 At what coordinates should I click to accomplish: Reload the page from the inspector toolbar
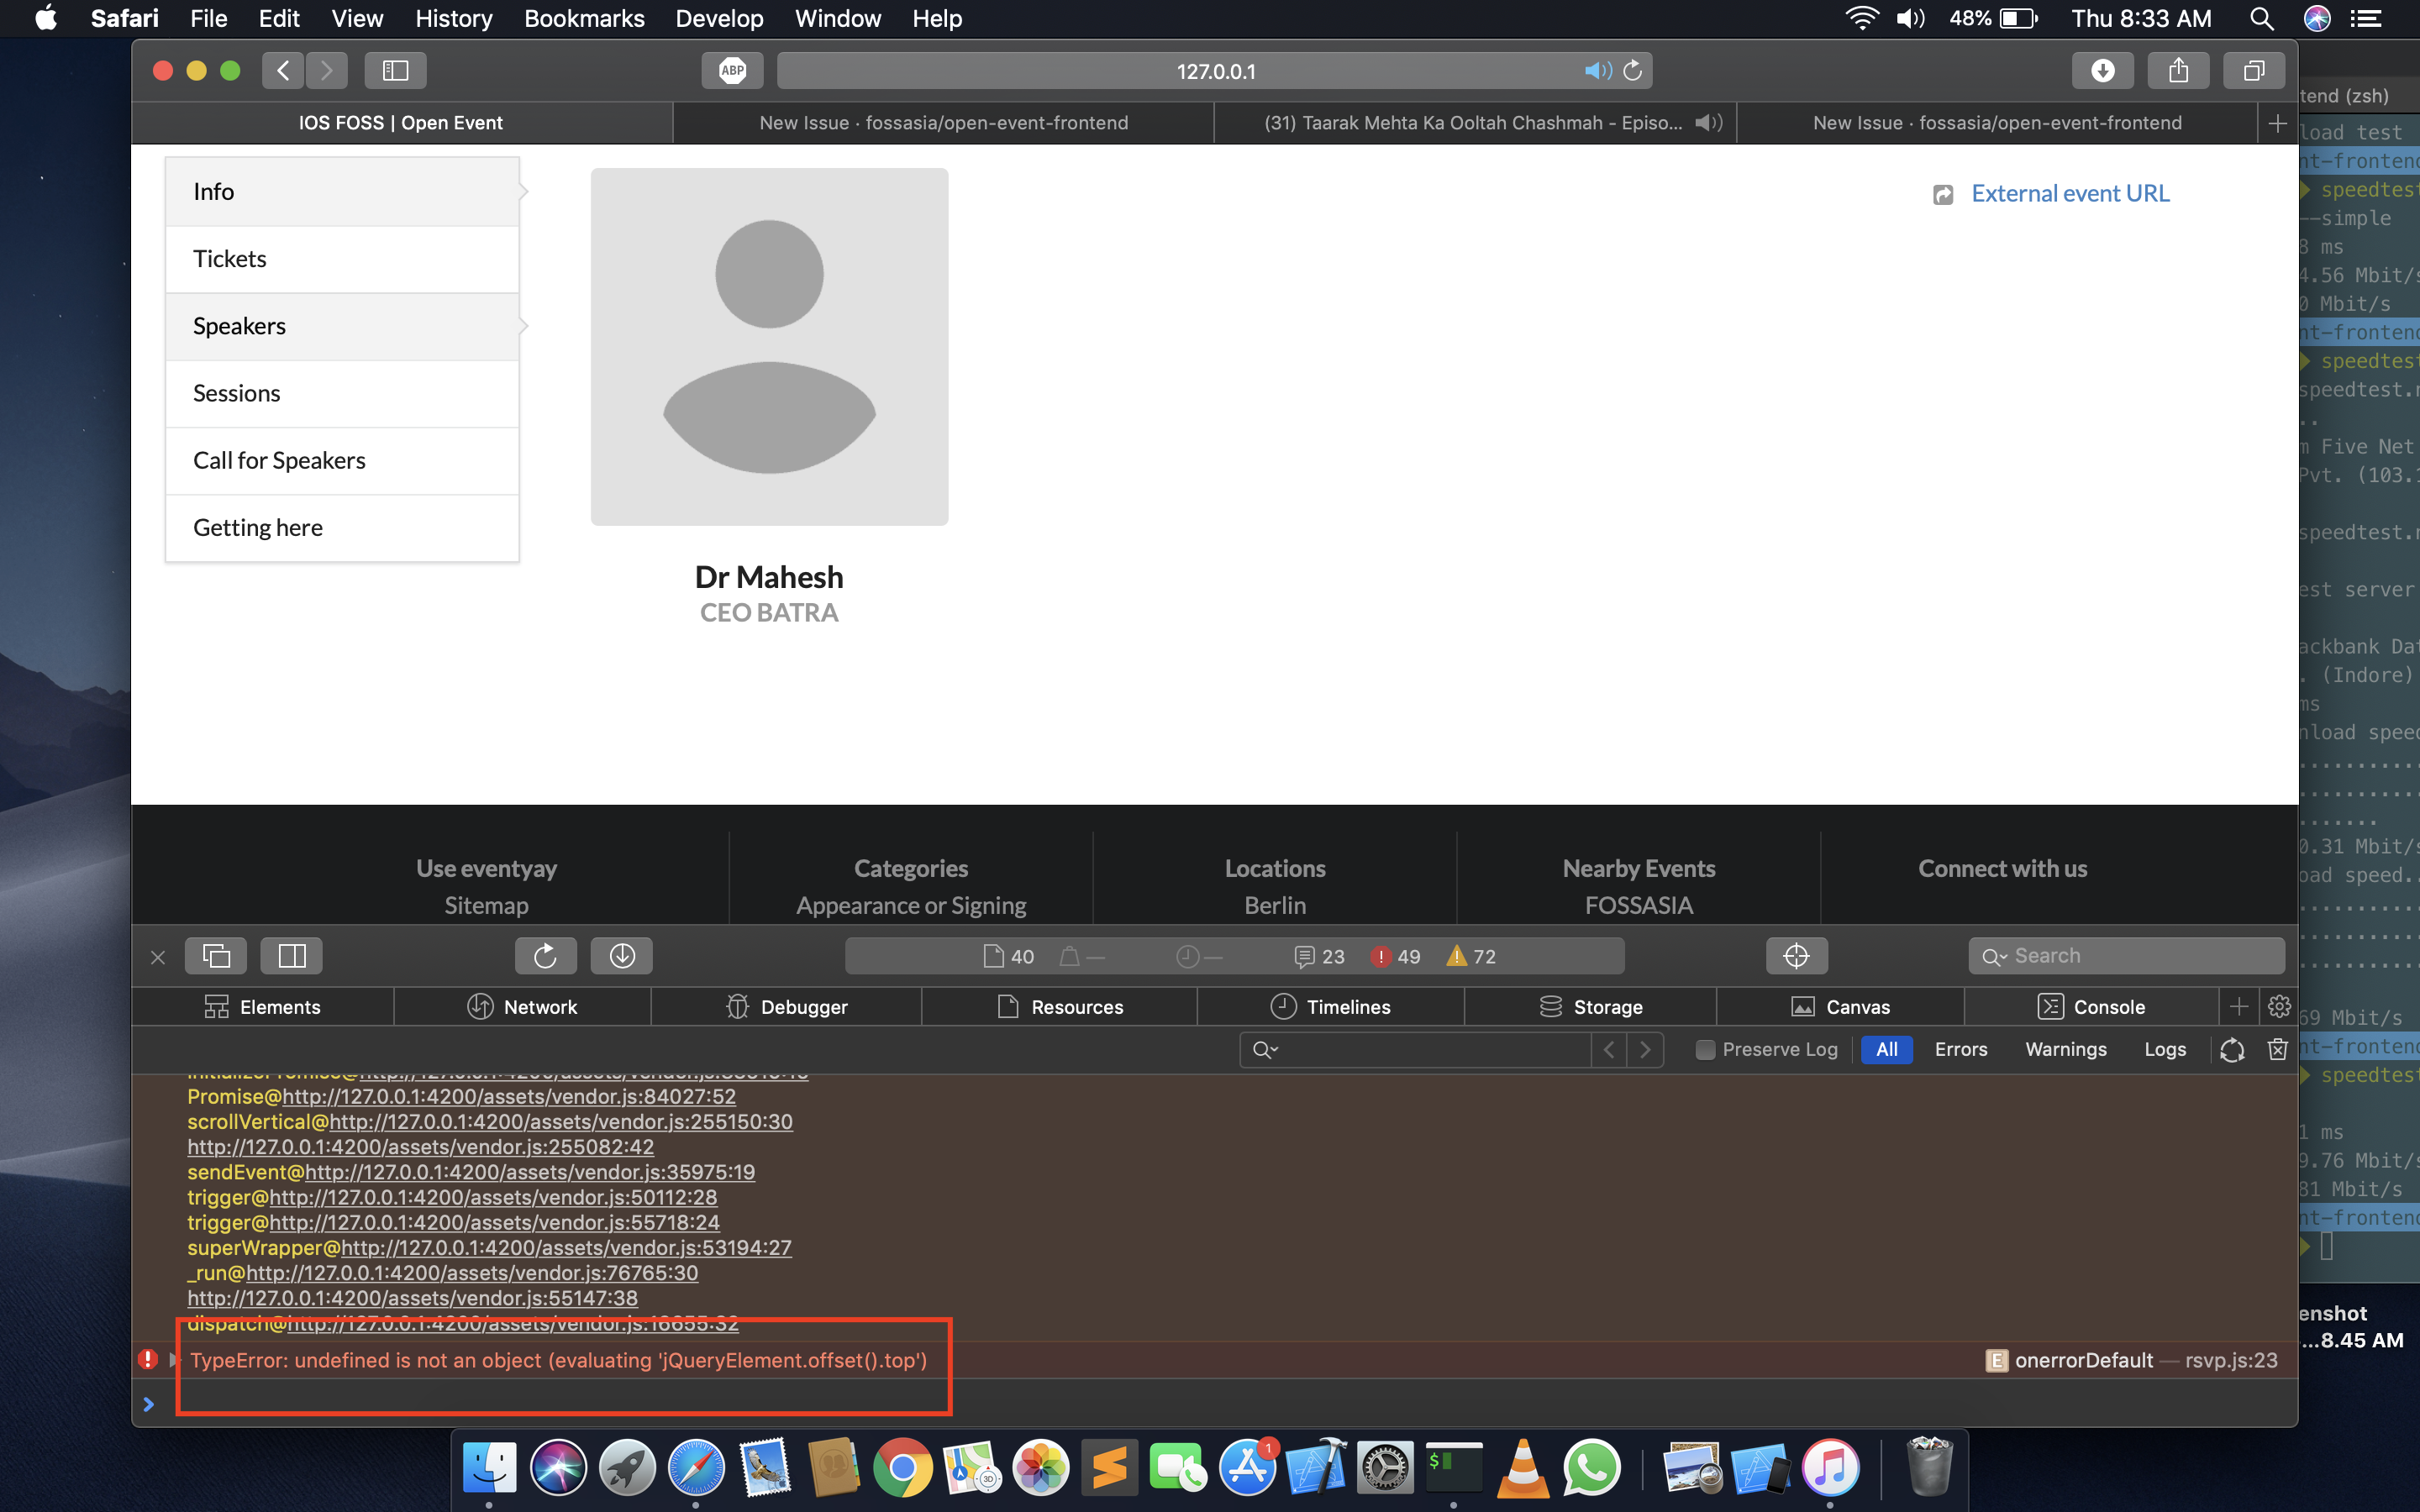pos(546,955)
